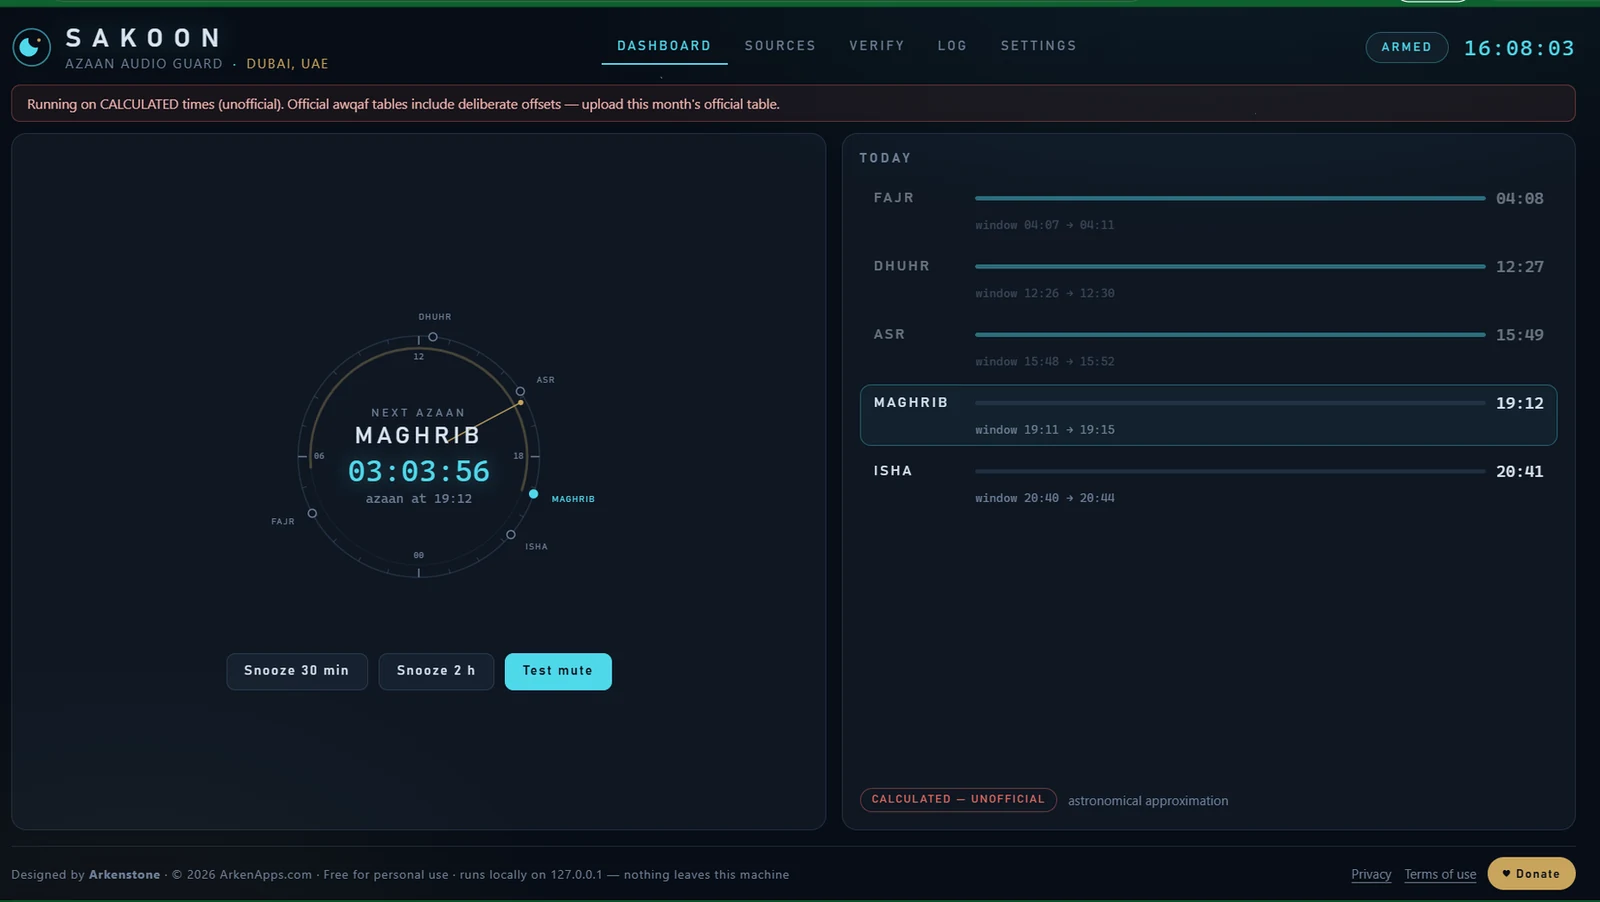Click the NEXT AZAAN label
Screen dimensions: 1600x902
418,412
